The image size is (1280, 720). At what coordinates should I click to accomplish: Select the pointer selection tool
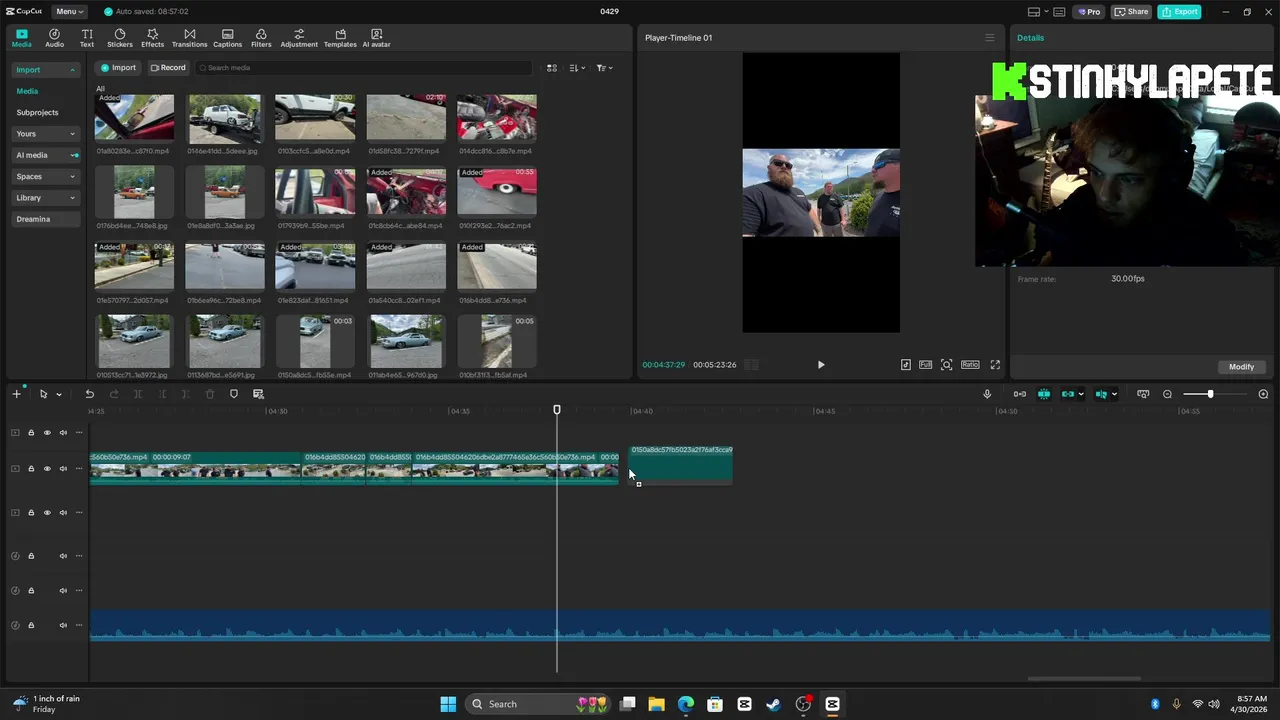(x=43, y=394)
